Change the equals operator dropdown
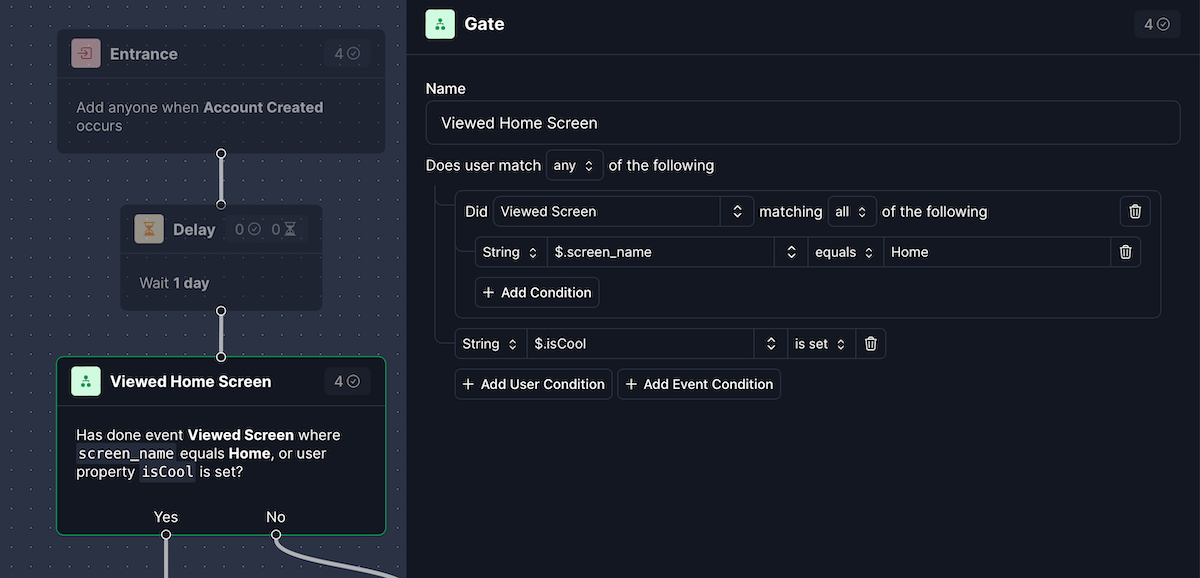 (844, 252)
